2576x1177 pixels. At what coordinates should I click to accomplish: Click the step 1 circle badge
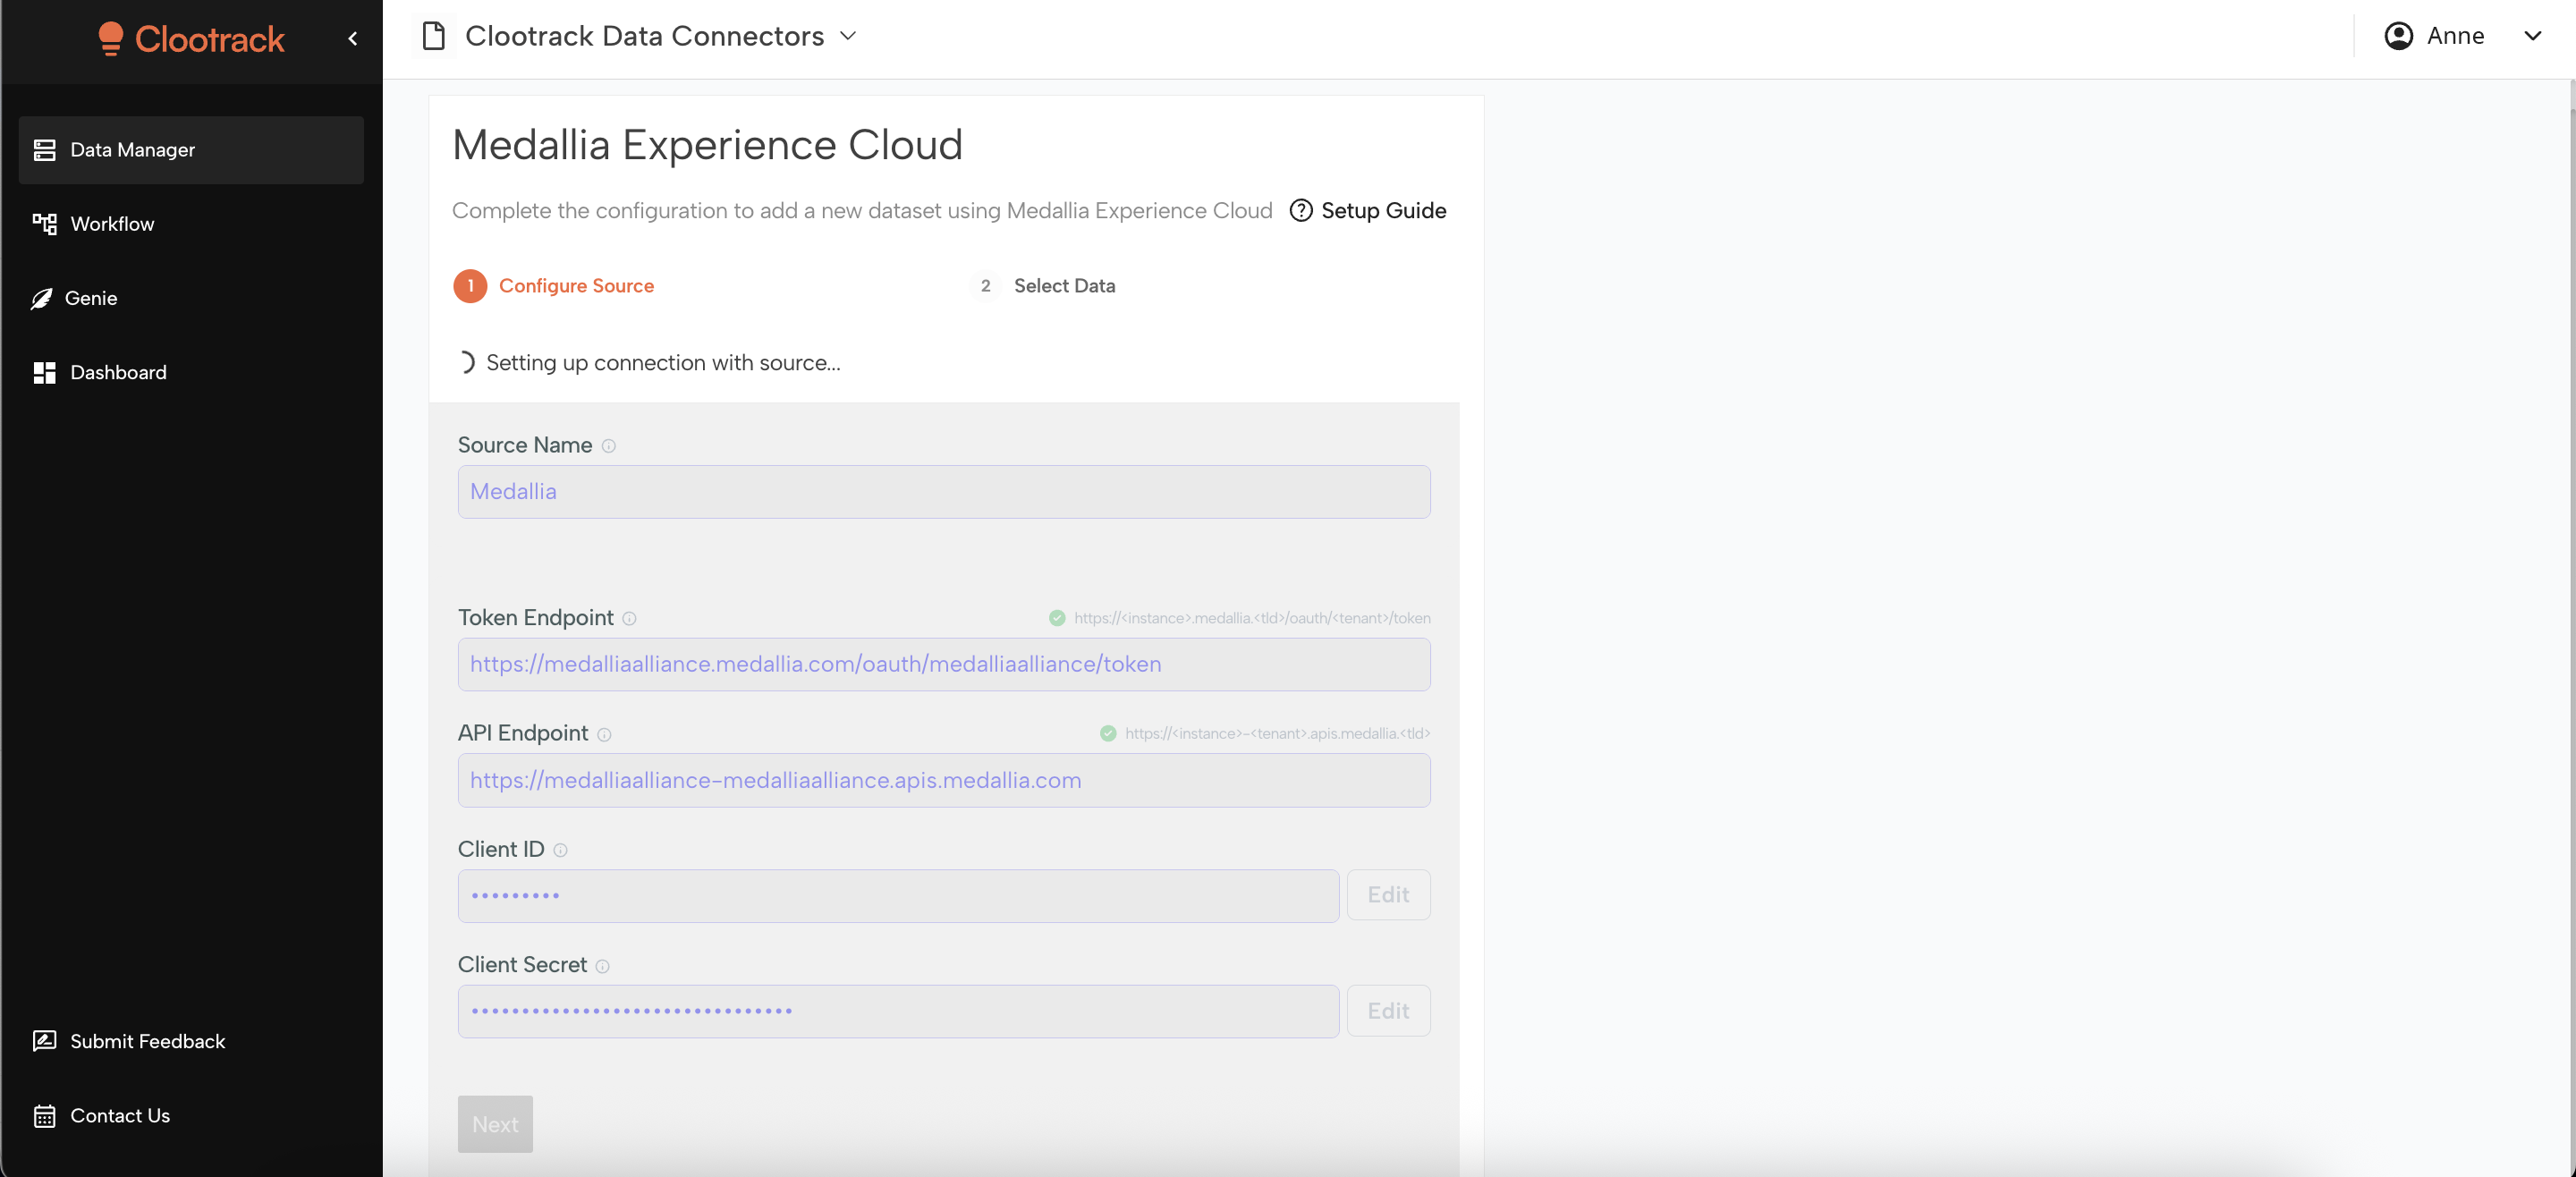point(470,286)
